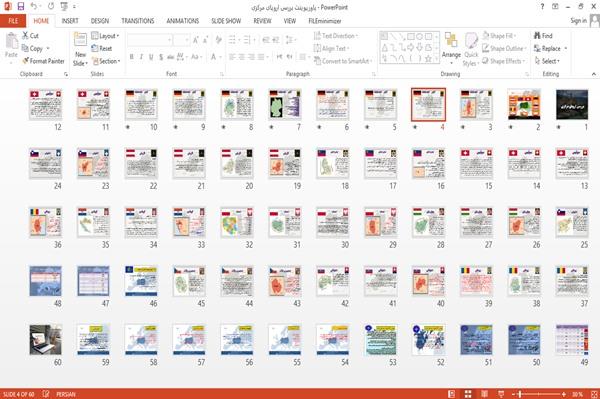
Task: Open the Layout dropdown
Action: pos(106,36)
